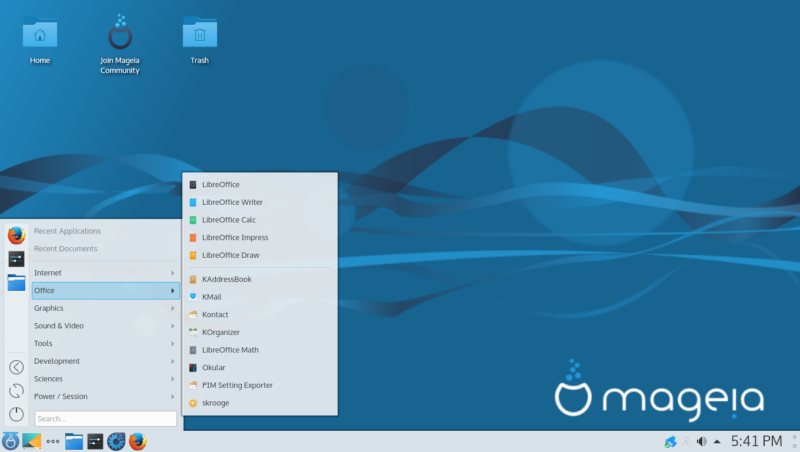This screenshot has height=452, width=800.
Task: Launch skrooge from Office submenu
Action: (x=260, y=403)
